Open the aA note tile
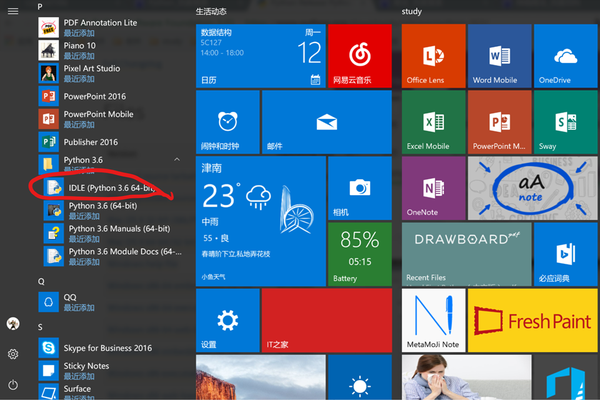Viewport: 600px width, 400px height. (x=533, y=188)
